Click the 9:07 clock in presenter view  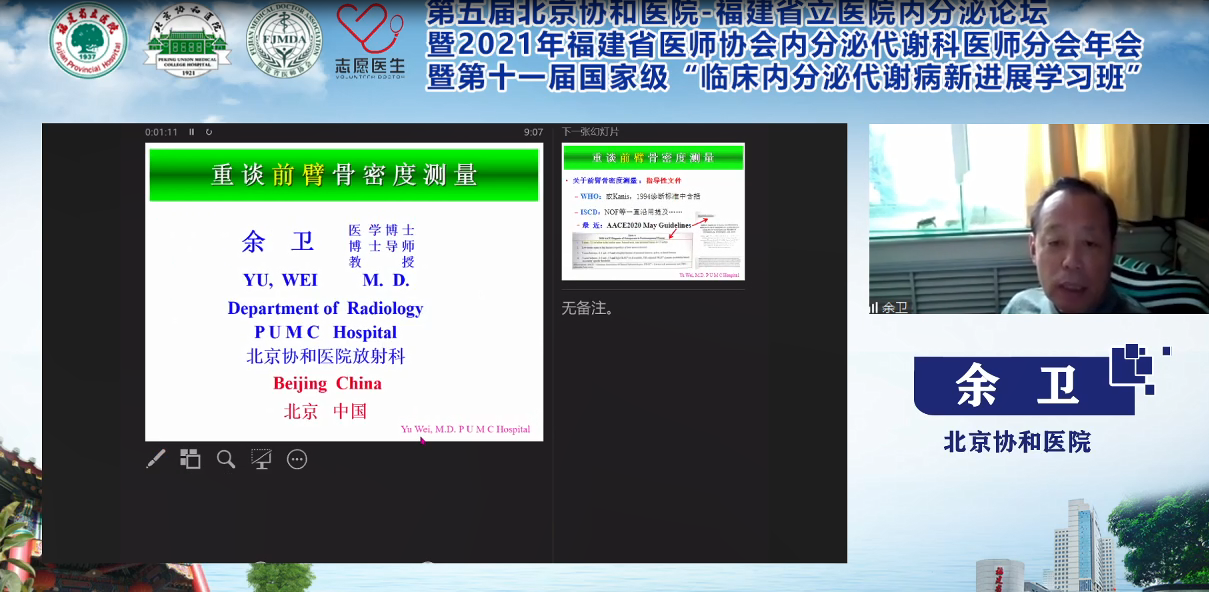tap(533, 132)
